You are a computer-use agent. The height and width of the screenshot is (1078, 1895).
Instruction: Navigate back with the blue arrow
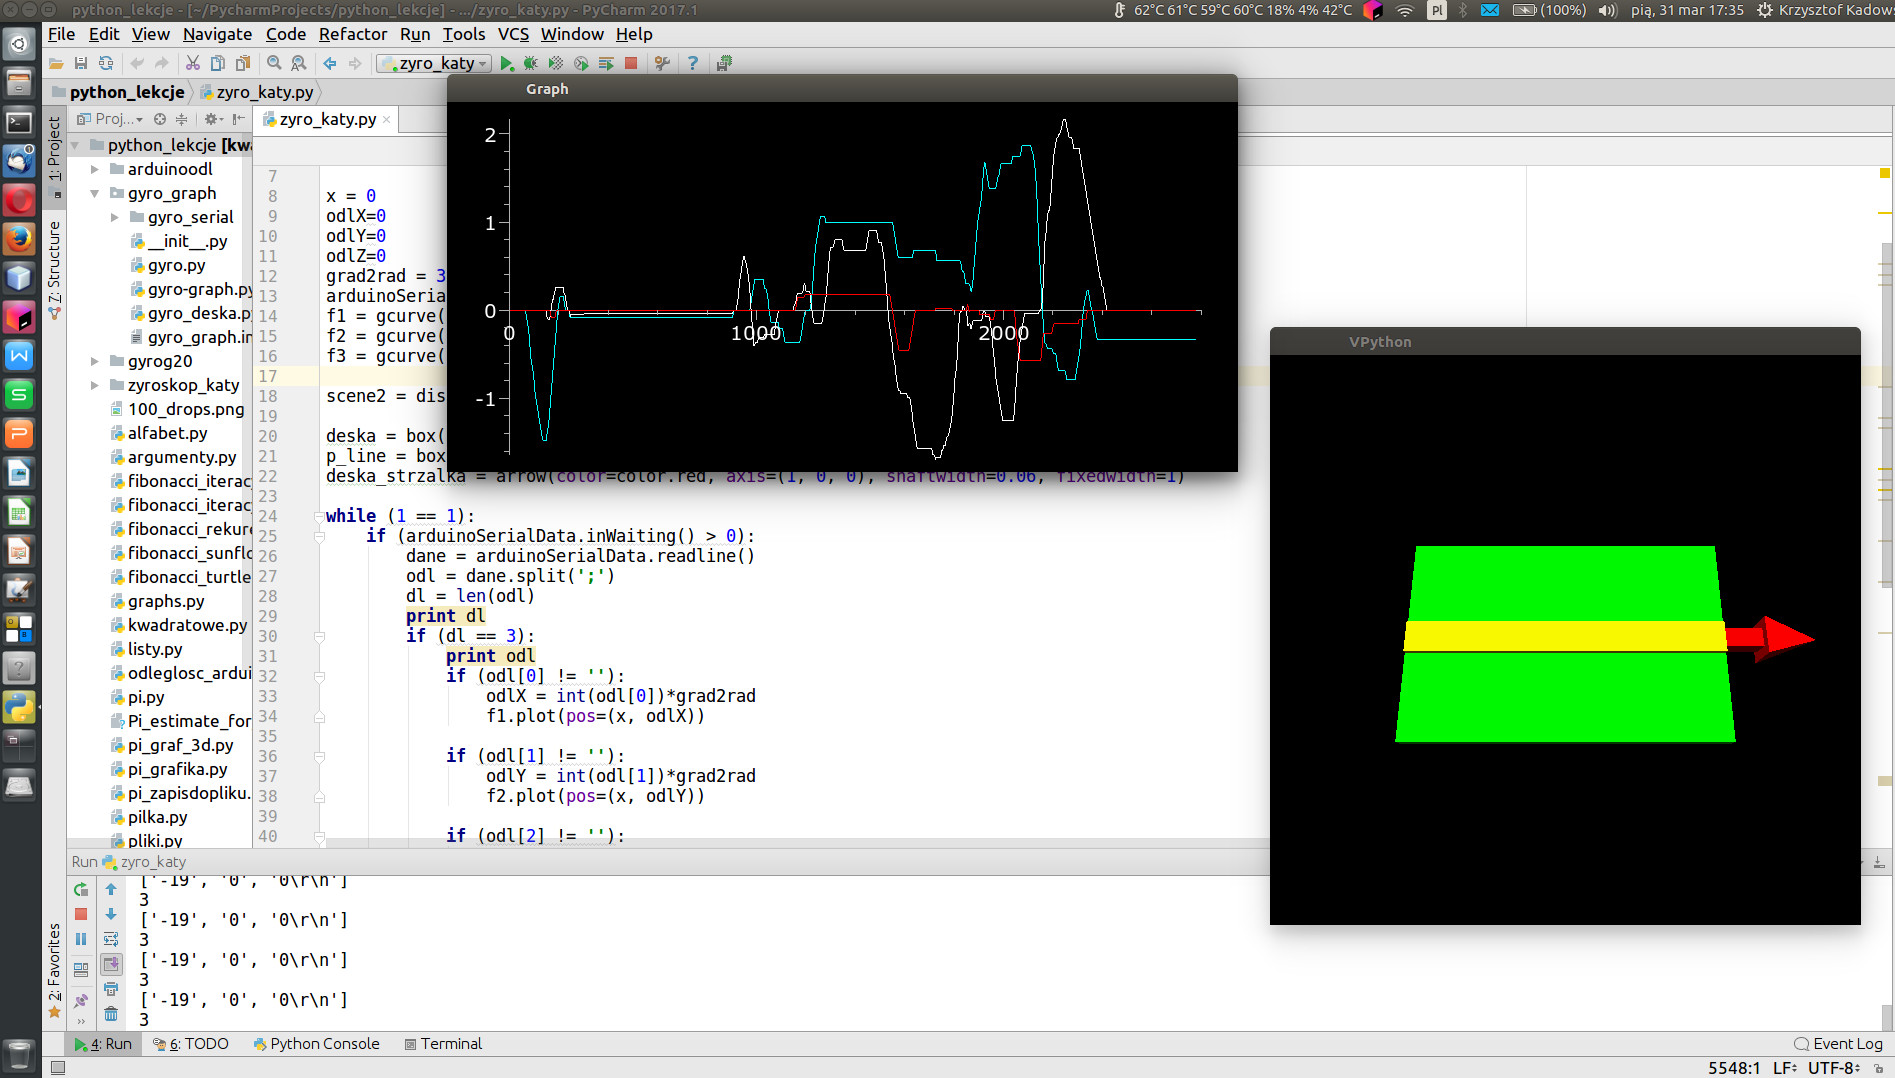point(330,63)
